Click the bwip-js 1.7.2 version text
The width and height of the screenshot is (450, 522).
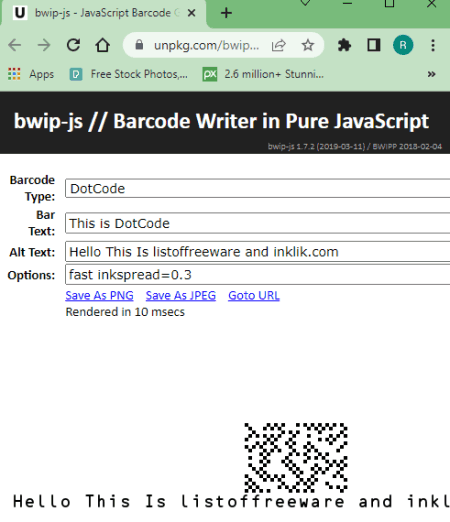pyautogui.click(x=355, y=146)
